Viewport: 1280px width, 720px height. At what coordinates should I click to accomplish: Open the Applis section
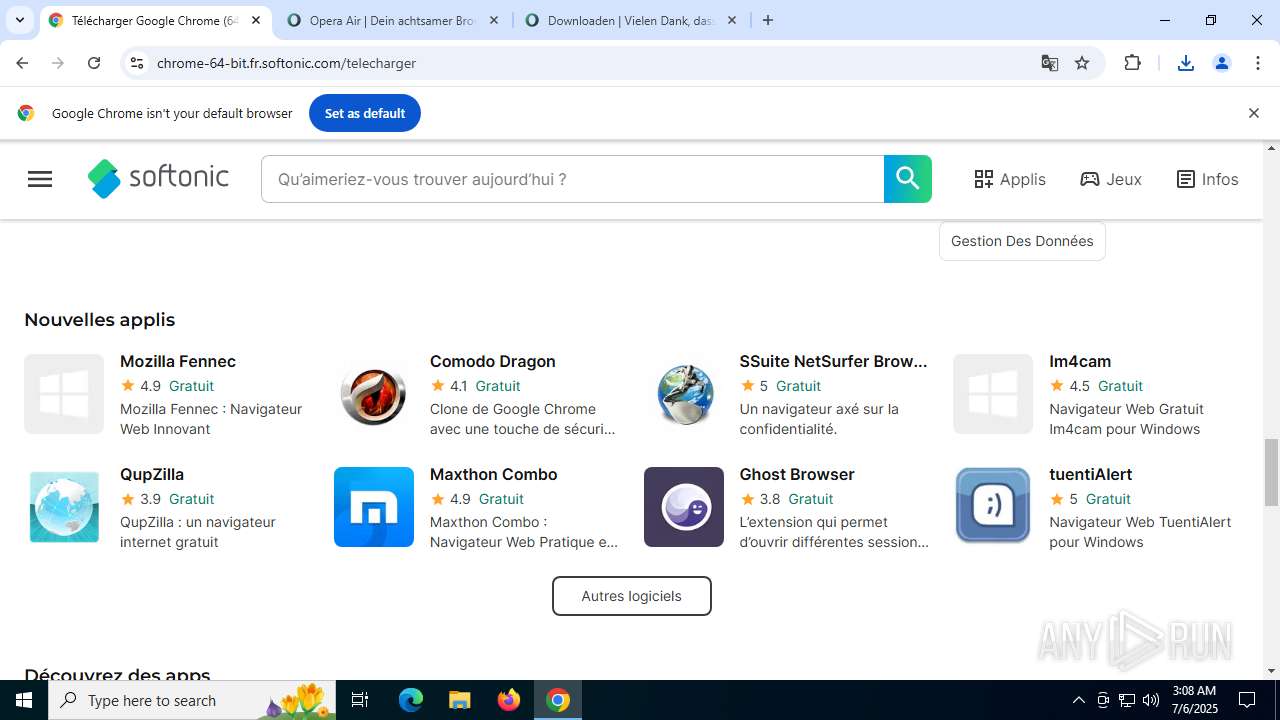(1010, 179)
